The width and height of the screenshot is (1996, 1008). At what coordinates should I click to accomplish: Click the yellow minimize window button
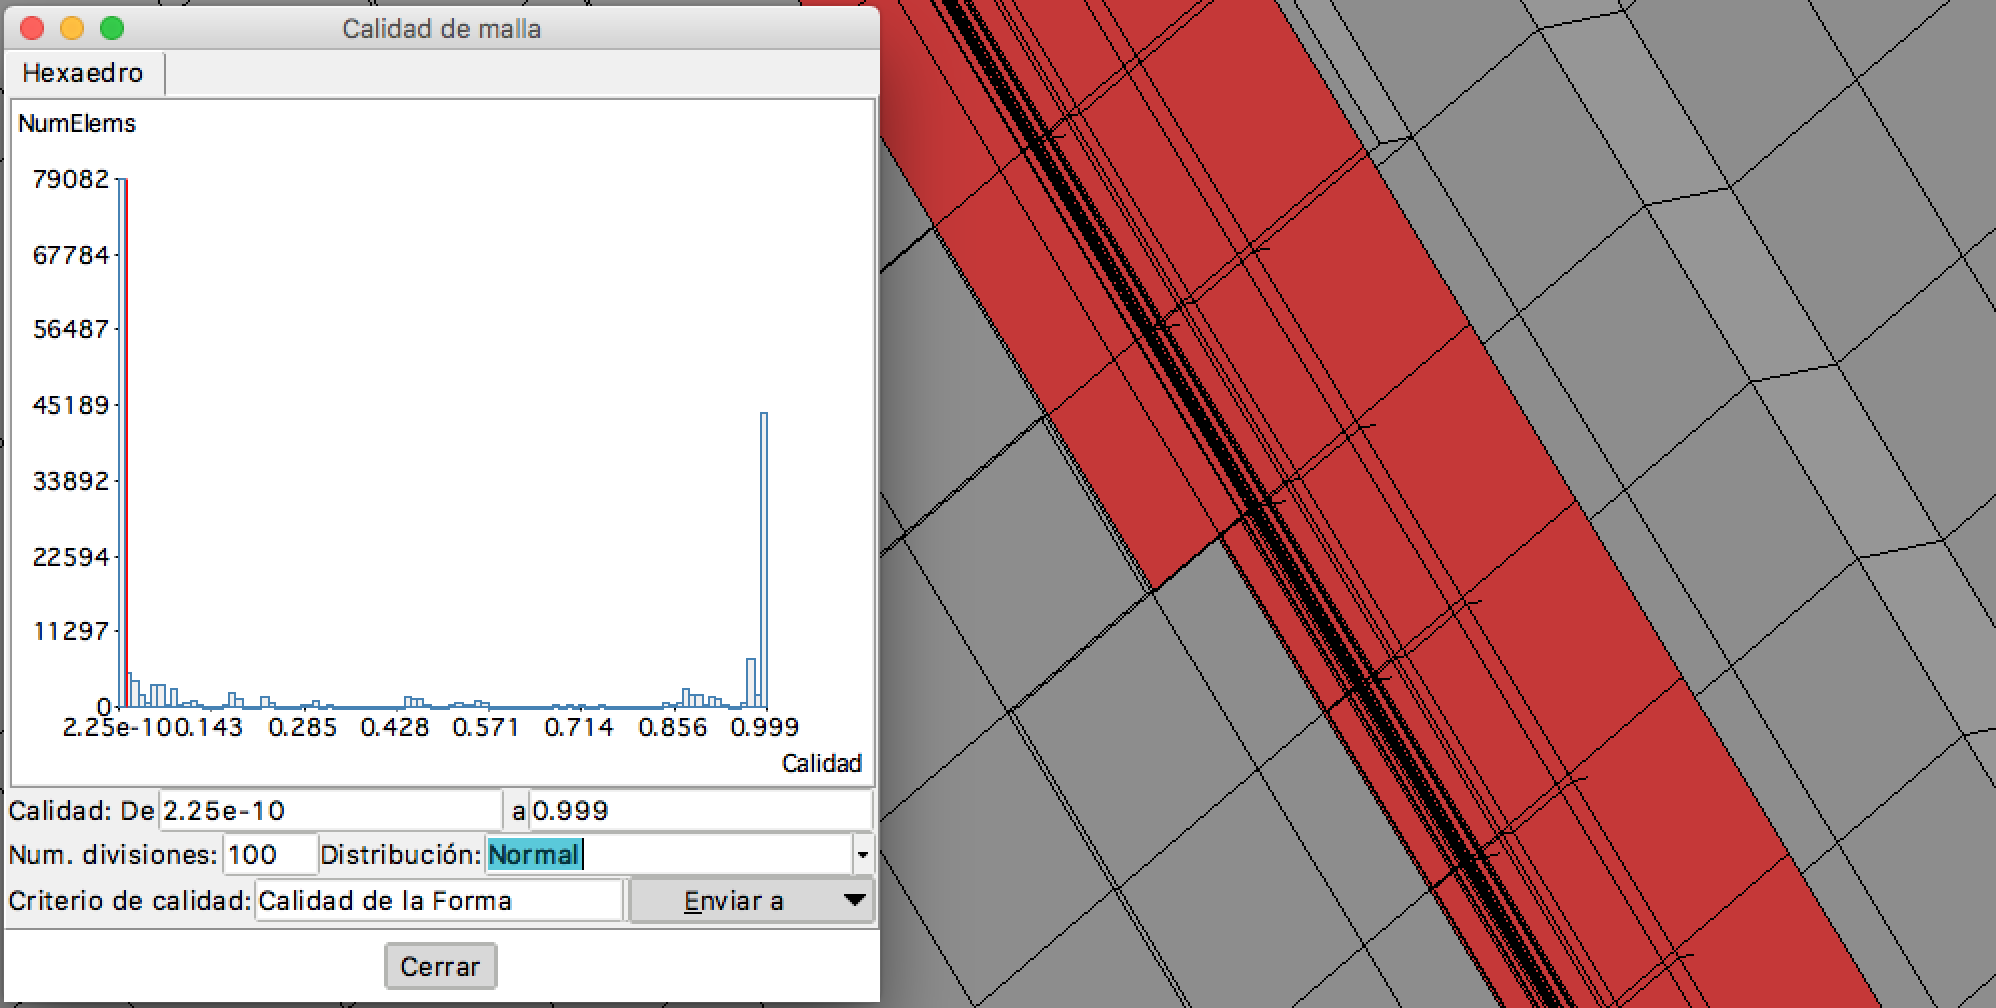click(72, 28)
